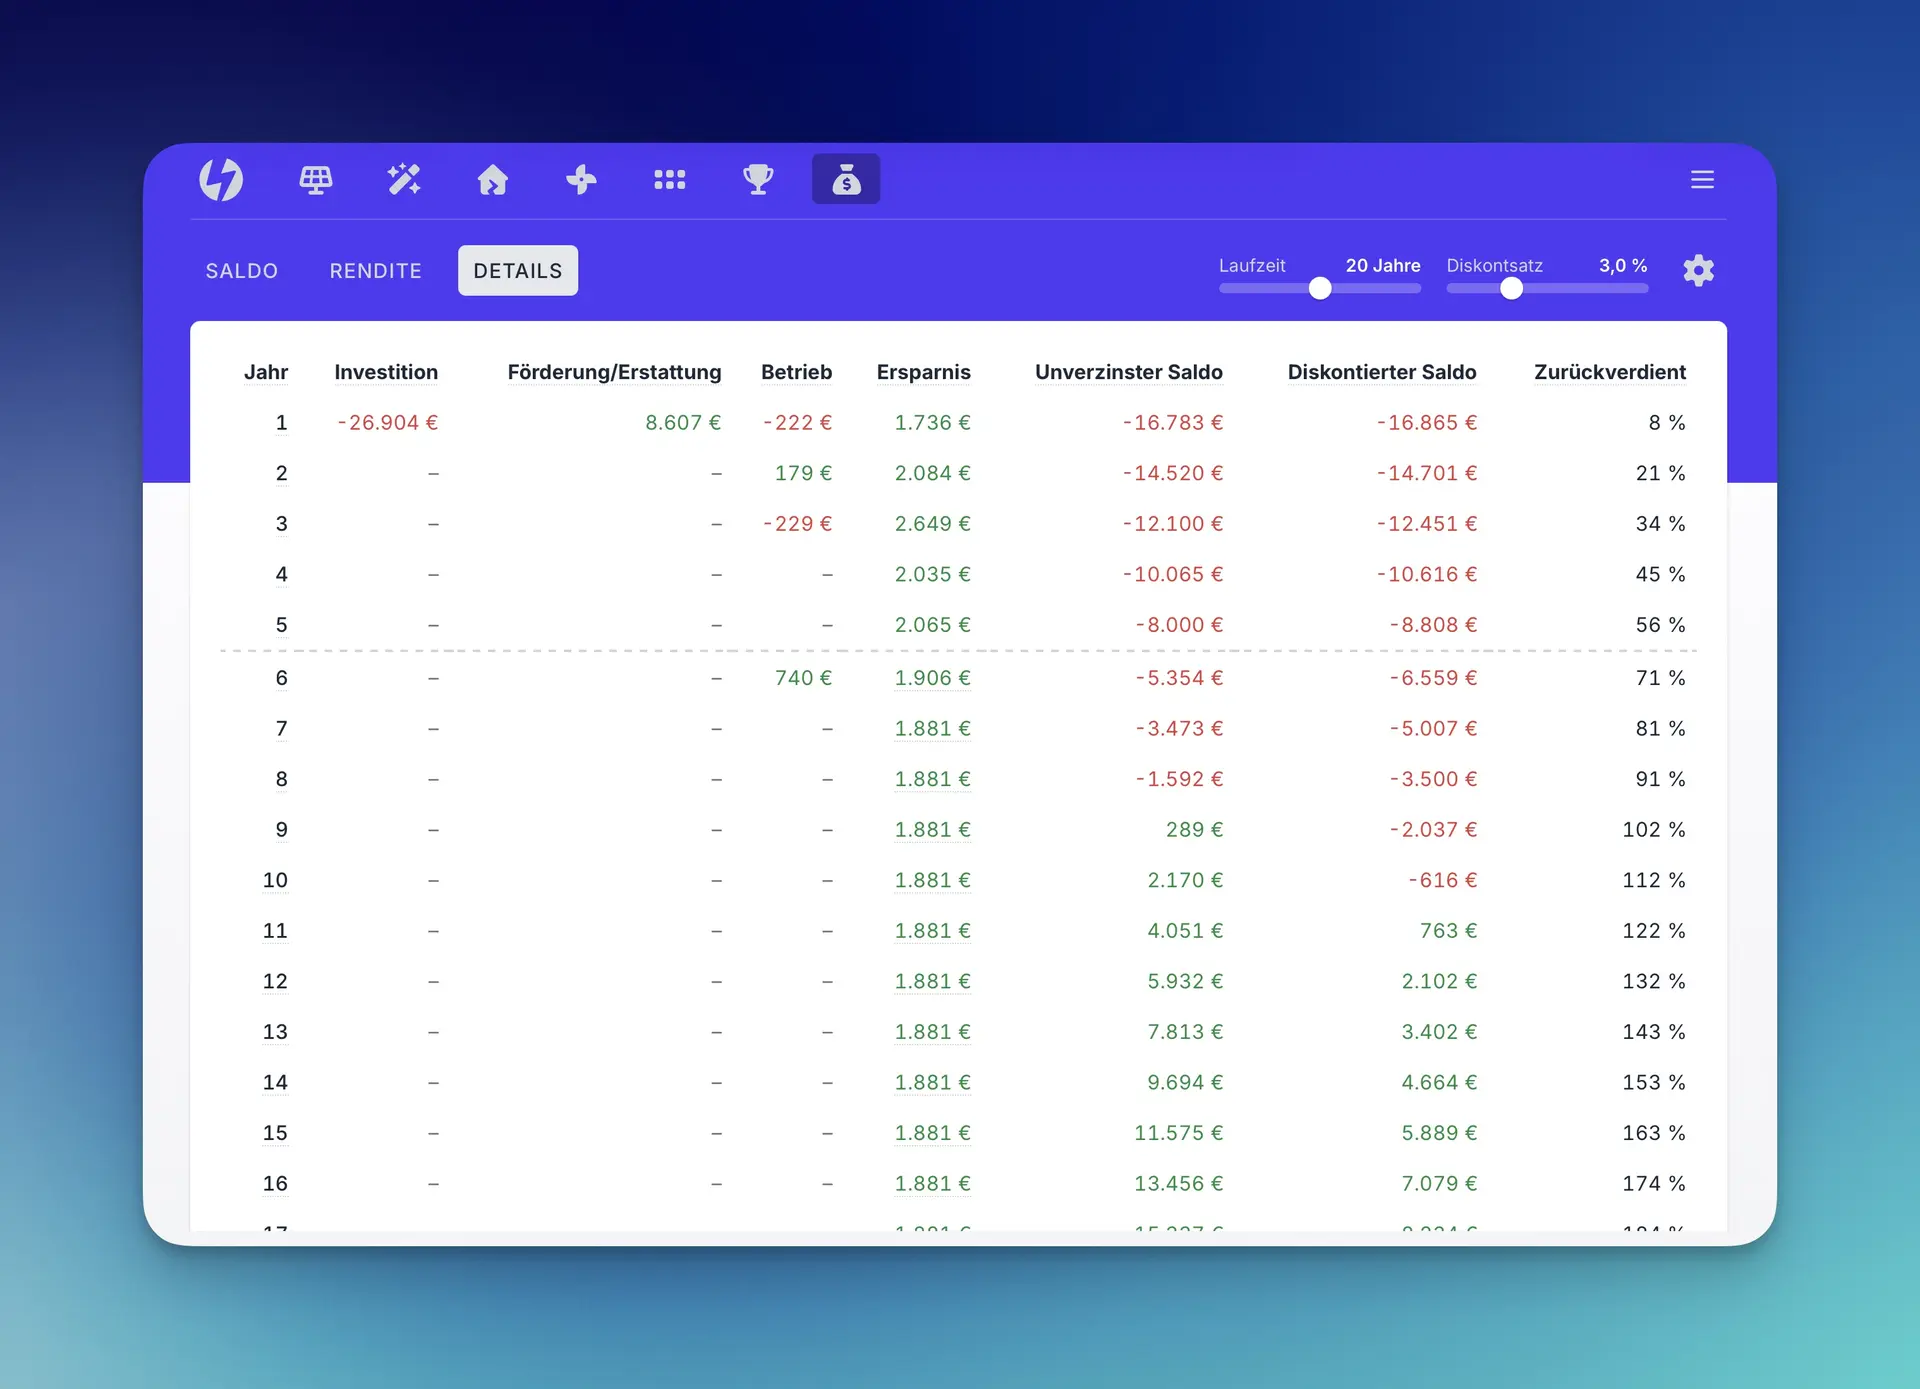Click the Zurückverdient column header

tap(1610, 372)
